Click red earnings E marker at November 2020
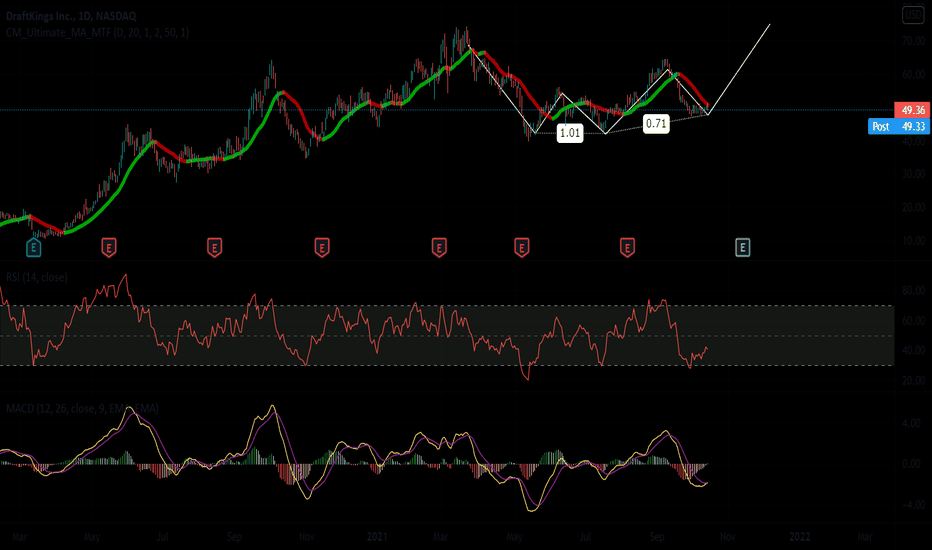 [x=322, y=247]
